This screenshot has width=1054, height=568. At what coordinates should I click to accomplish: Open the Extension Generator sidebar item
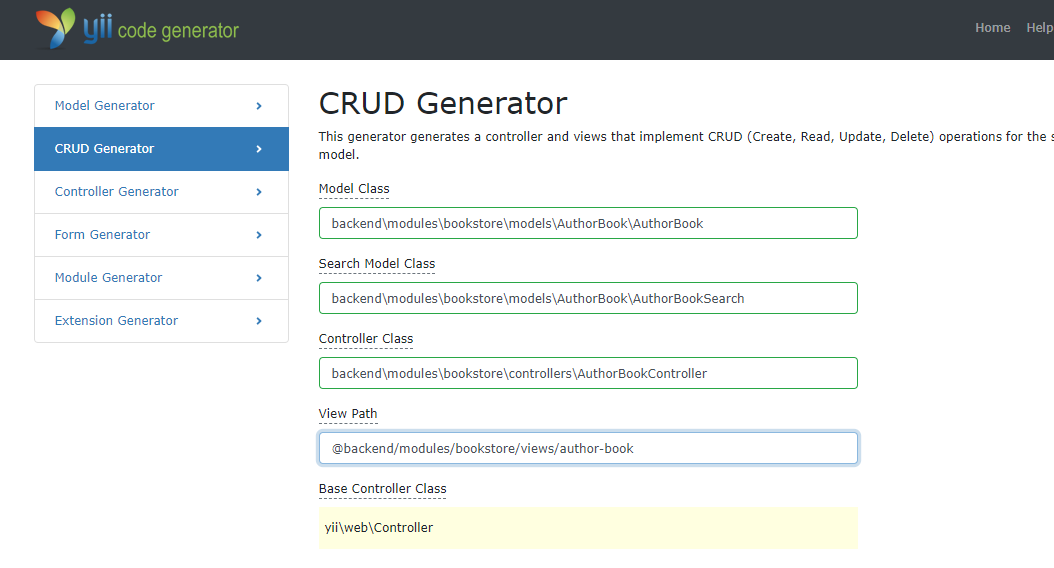point(161,321)
